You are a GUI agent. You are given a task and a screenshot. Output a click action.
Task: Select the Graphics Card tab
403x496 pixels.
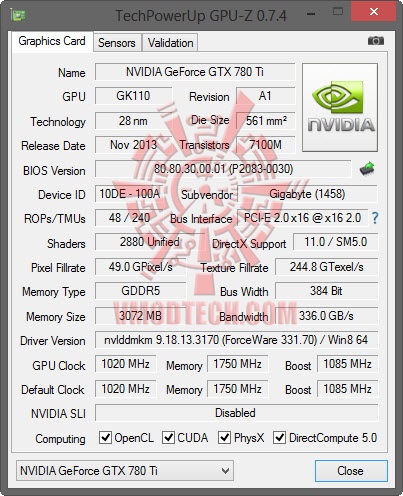(x=52, y=41)
